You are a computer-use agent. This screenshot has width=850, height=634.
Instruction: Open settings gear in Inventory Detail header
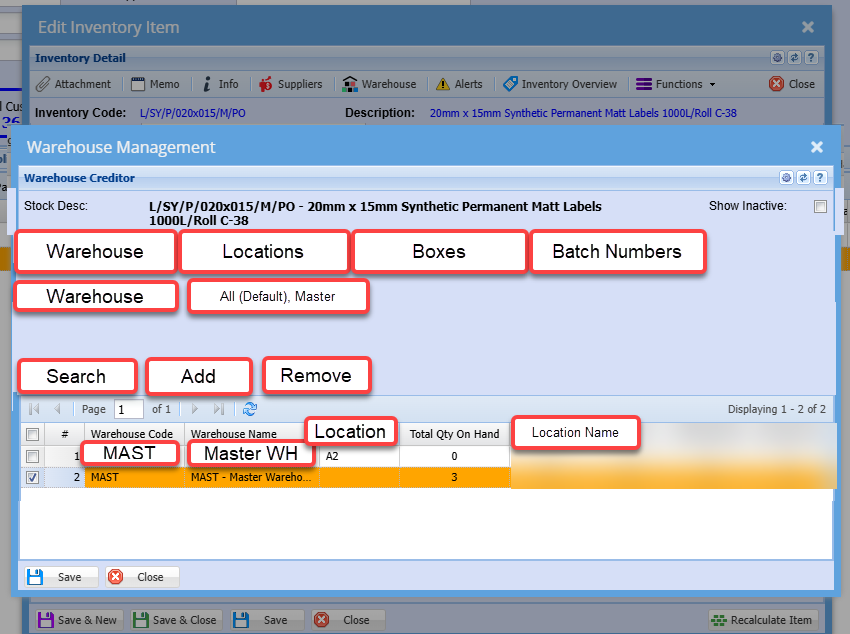pyautogui.click(x=777, y=57)
